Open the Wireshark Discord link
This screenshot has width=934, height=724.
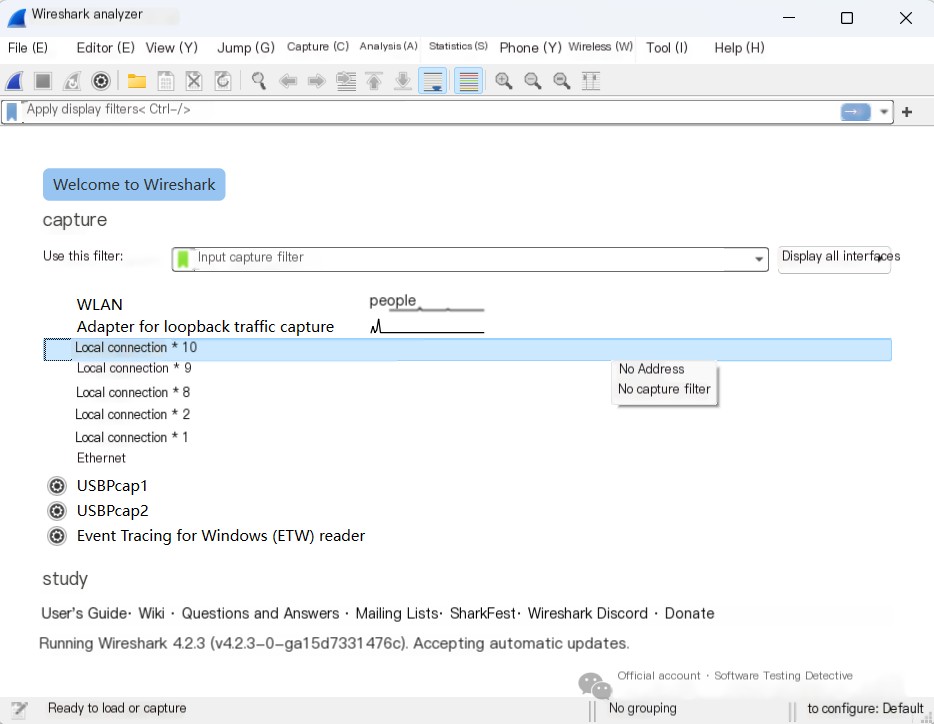[587, 613]
